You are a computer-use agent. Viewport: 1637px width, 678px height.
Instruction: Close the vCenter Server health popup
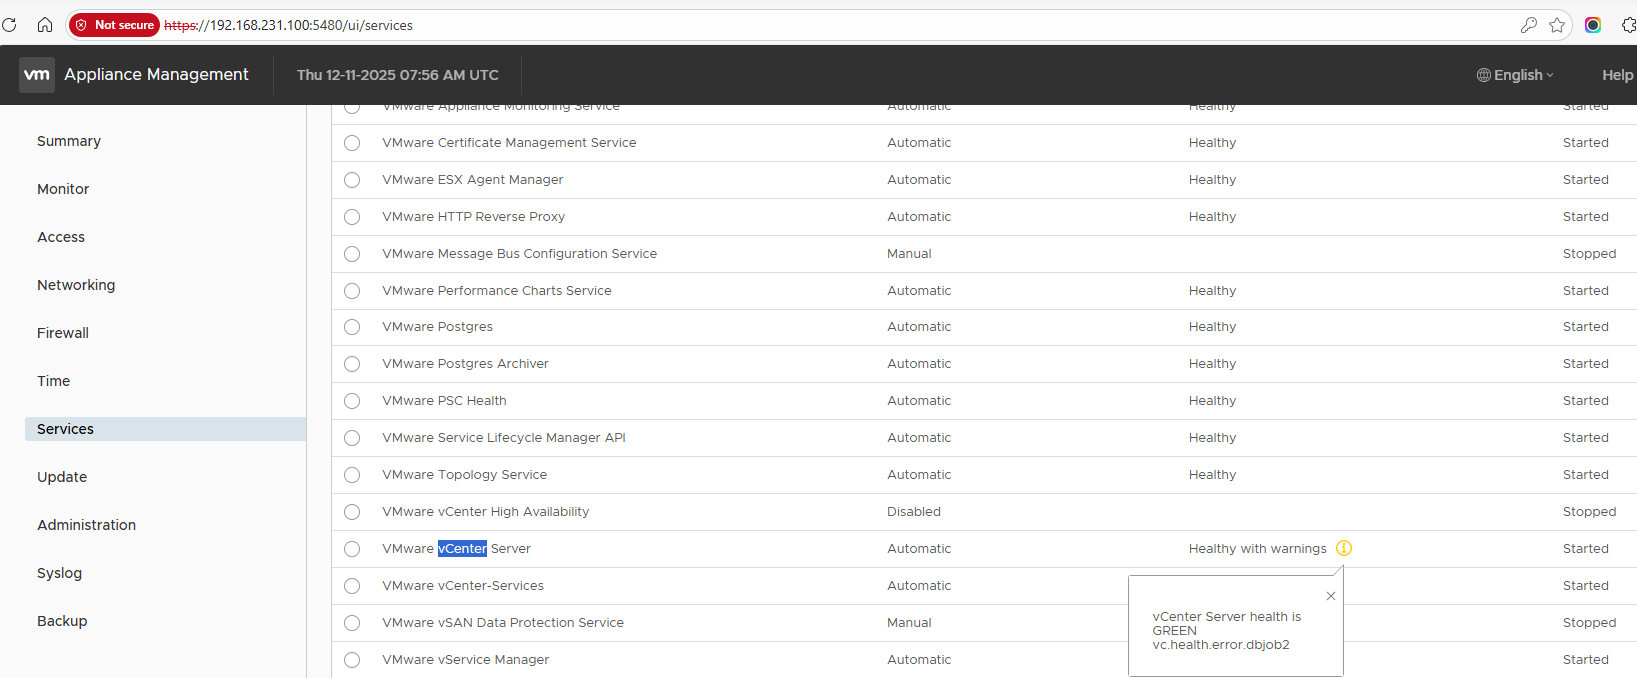[x=1331, y=596]
